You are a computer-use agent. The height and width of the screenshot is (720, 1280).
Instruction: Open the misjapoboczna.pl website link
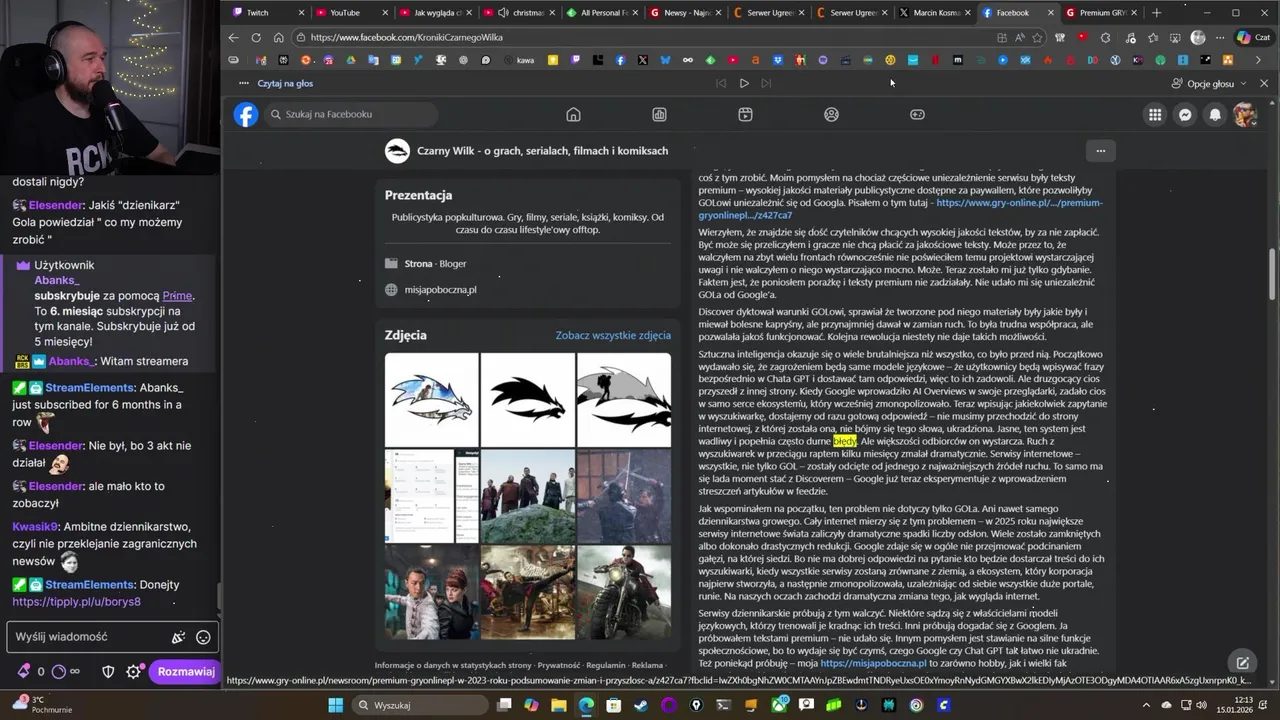(x=440, y=290)
